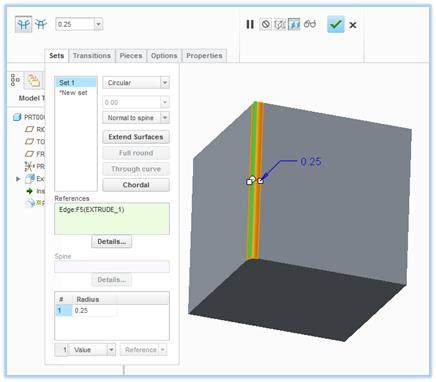Viewport: 436px width, 382px height.
Task: Open the model tree settings icon
Action: pyautogui.click(x=15, y=80)
